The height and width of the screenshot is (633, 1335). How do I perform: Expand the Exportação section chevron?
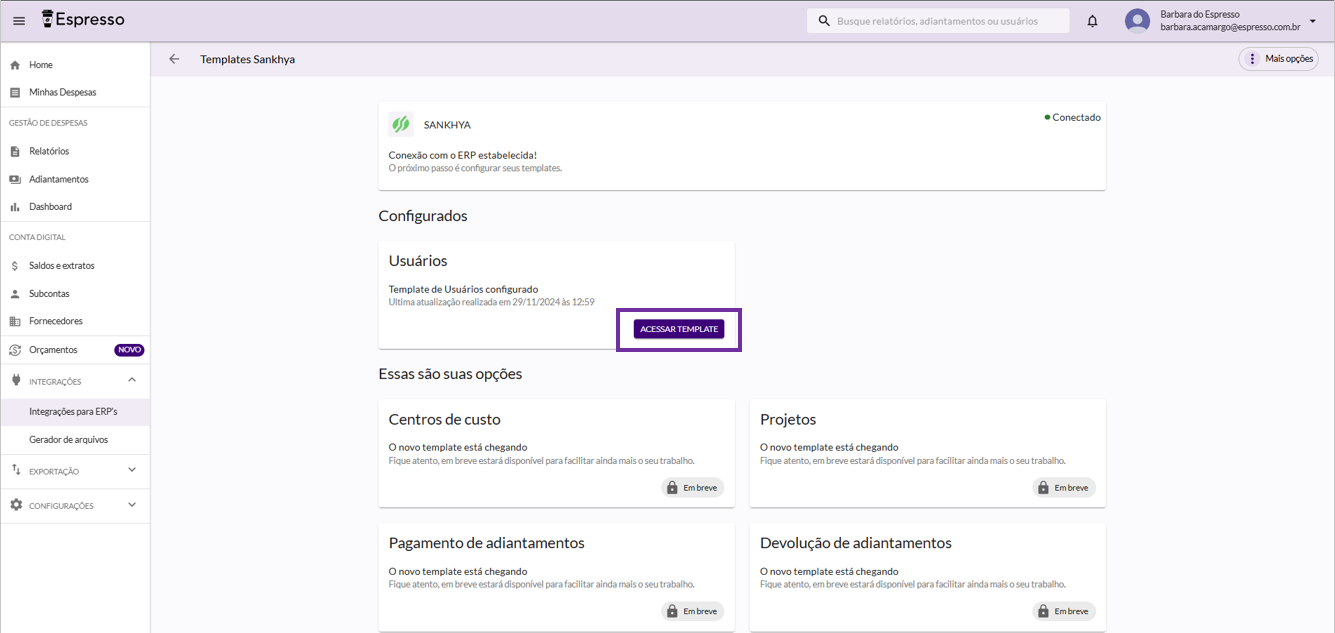coord(132,470)
